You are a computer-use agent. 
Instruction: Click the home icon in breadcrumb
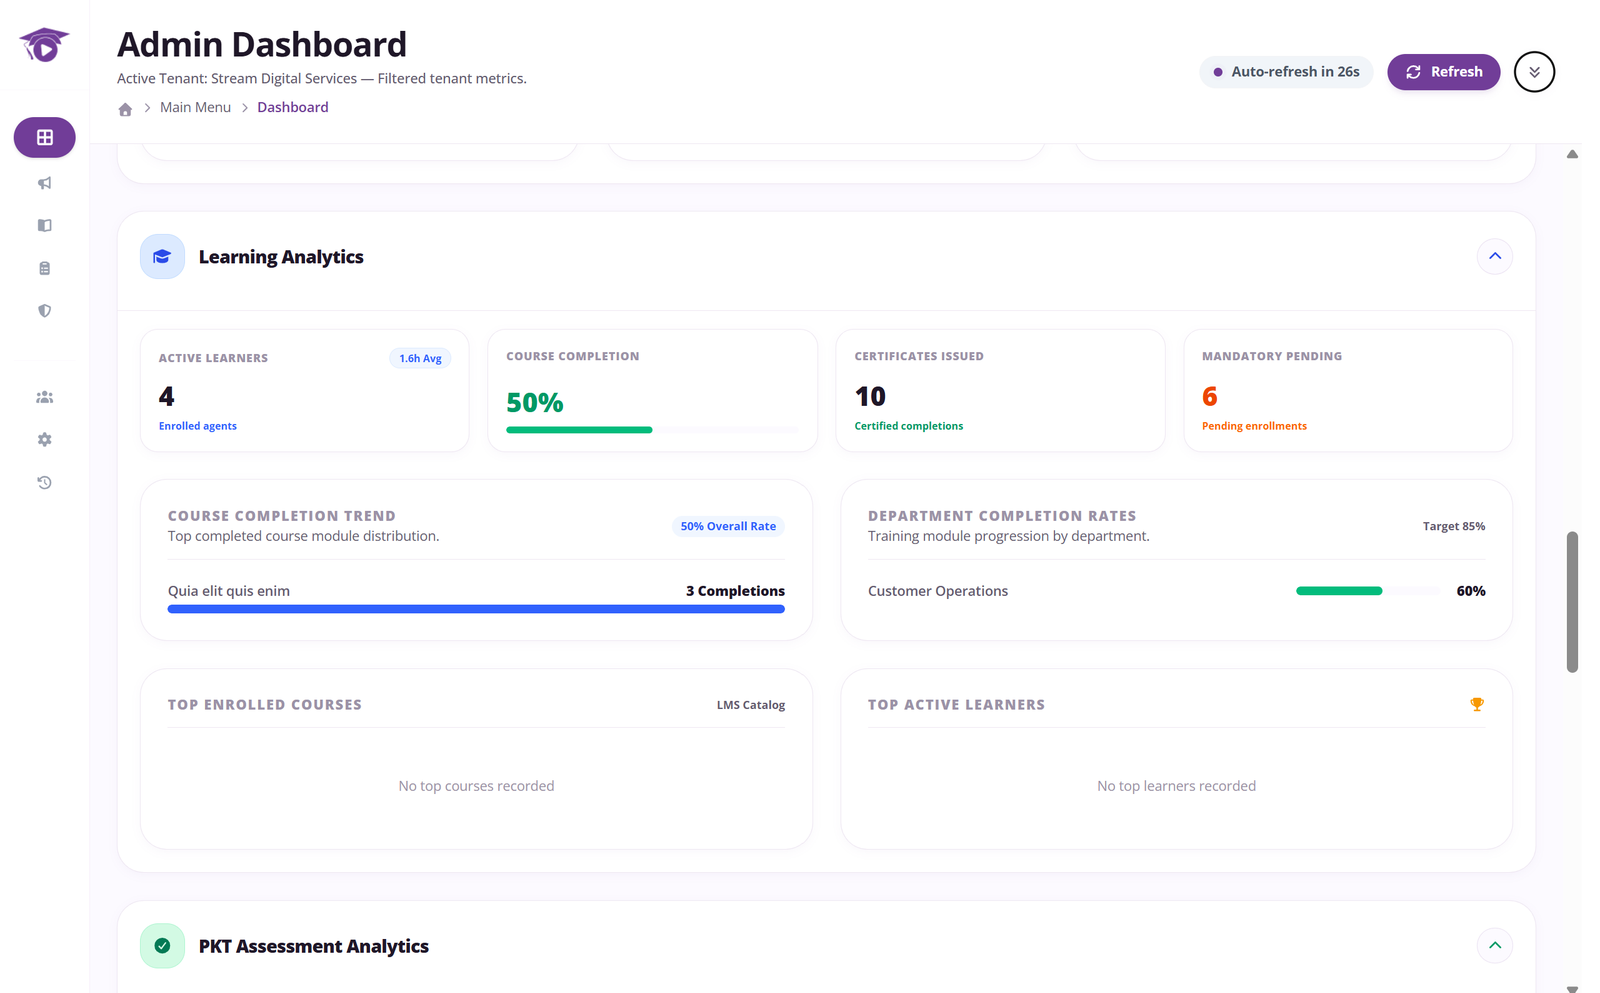tap(125, 109)
